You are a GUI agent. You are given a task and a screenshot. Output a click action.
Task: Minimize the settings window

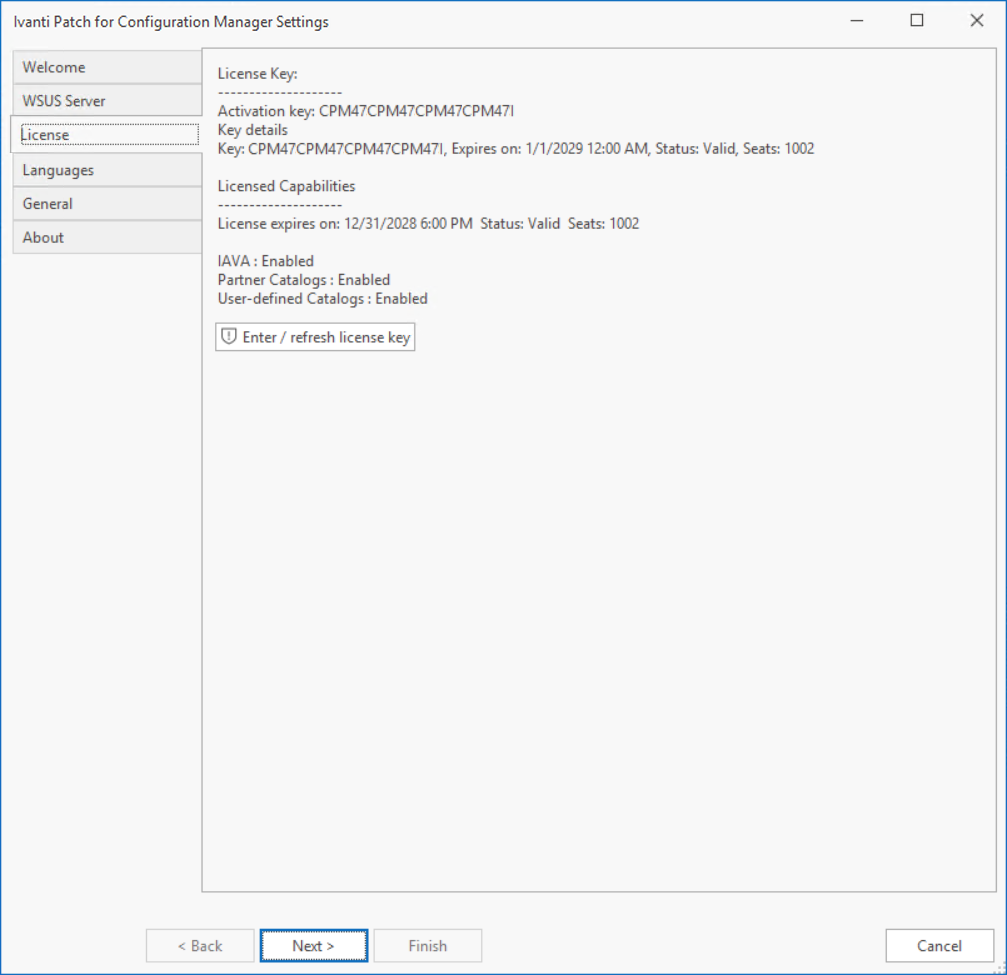coord(857,21)
